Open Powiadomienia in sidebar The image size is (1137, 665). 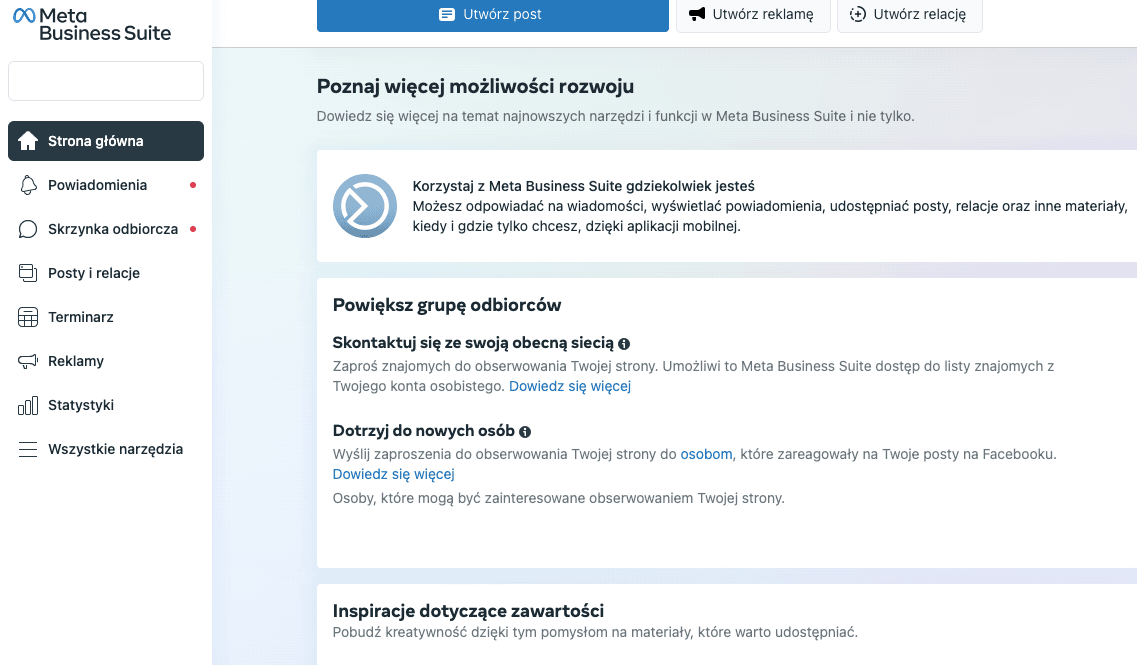tap(106, 185)
